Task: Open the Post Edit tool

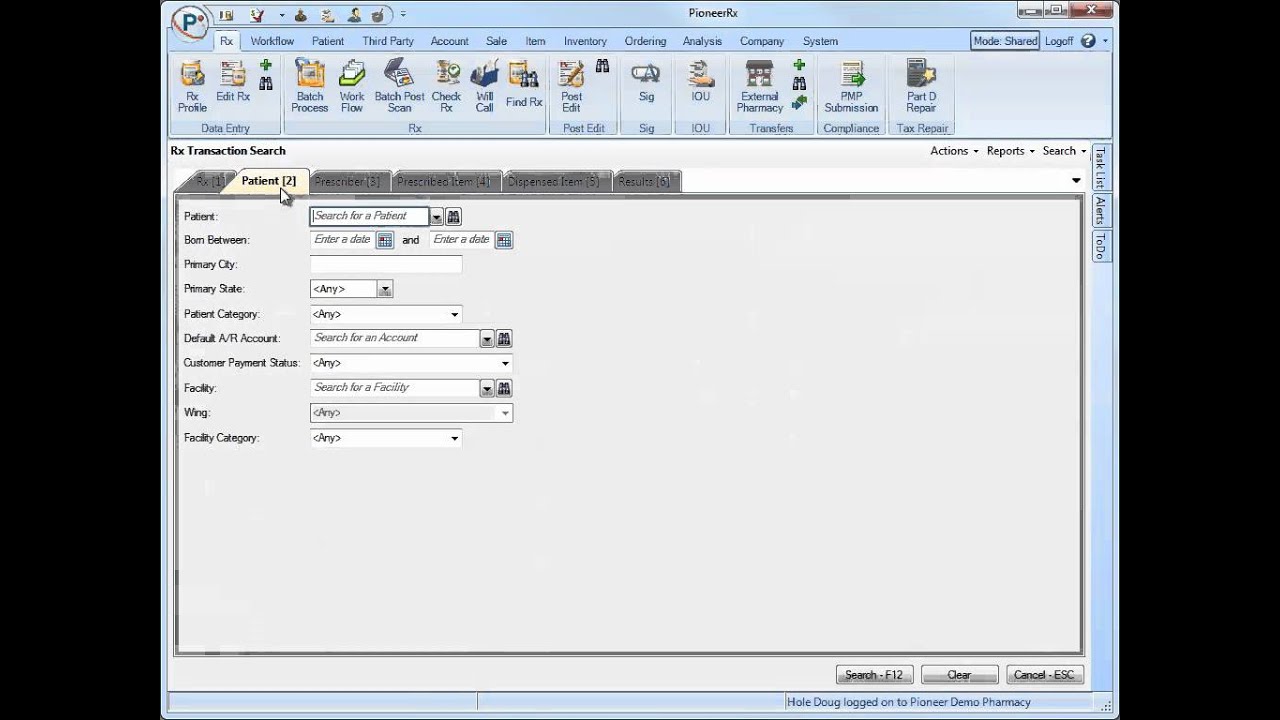Action: (571, 86)
